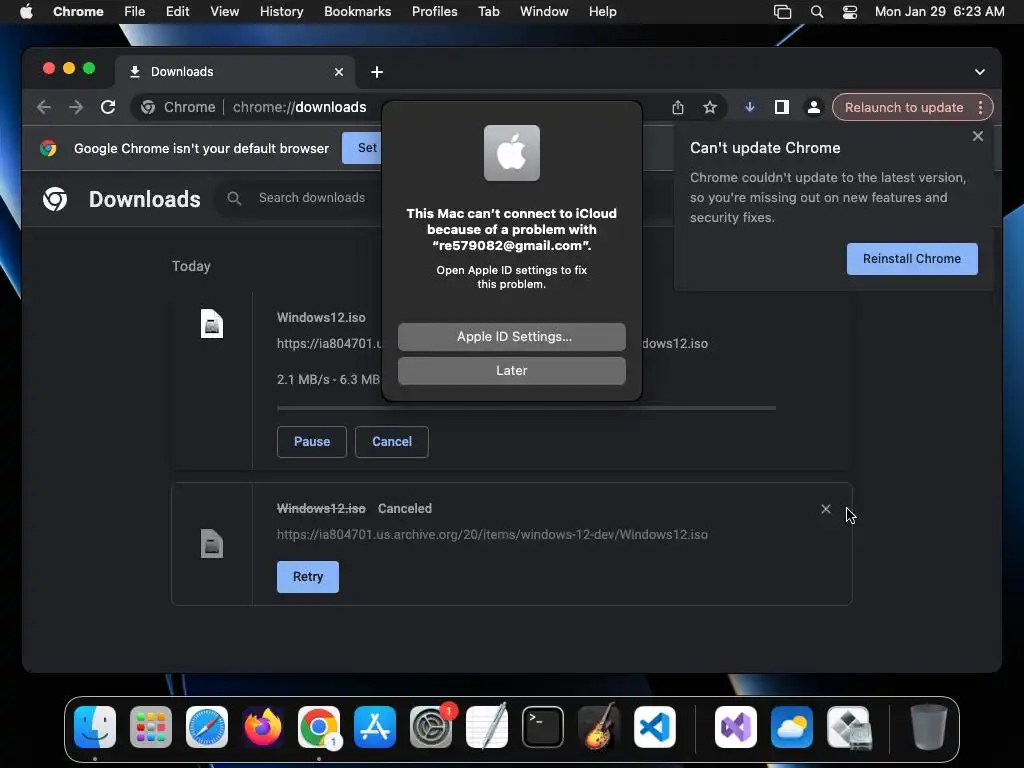Open Visual Studio Code from the Dock

(654, 727)
